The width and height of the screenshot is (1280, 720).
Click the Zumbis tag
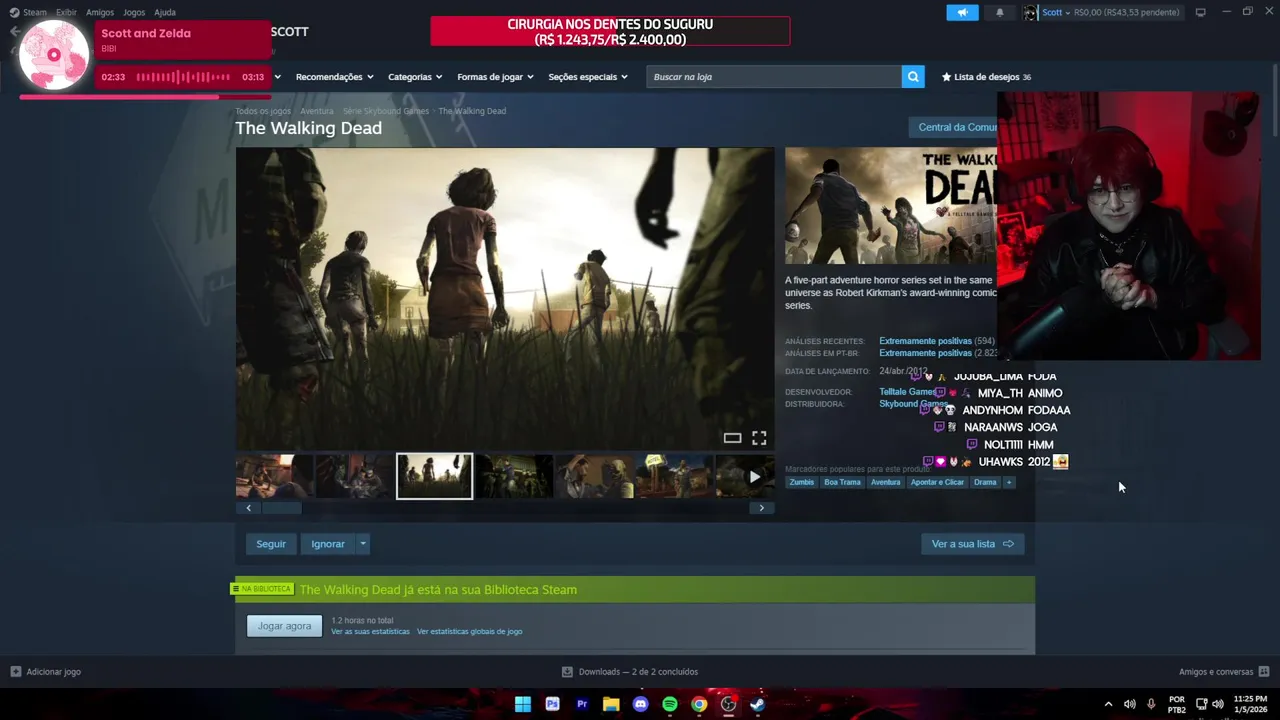tap(802, 482)
